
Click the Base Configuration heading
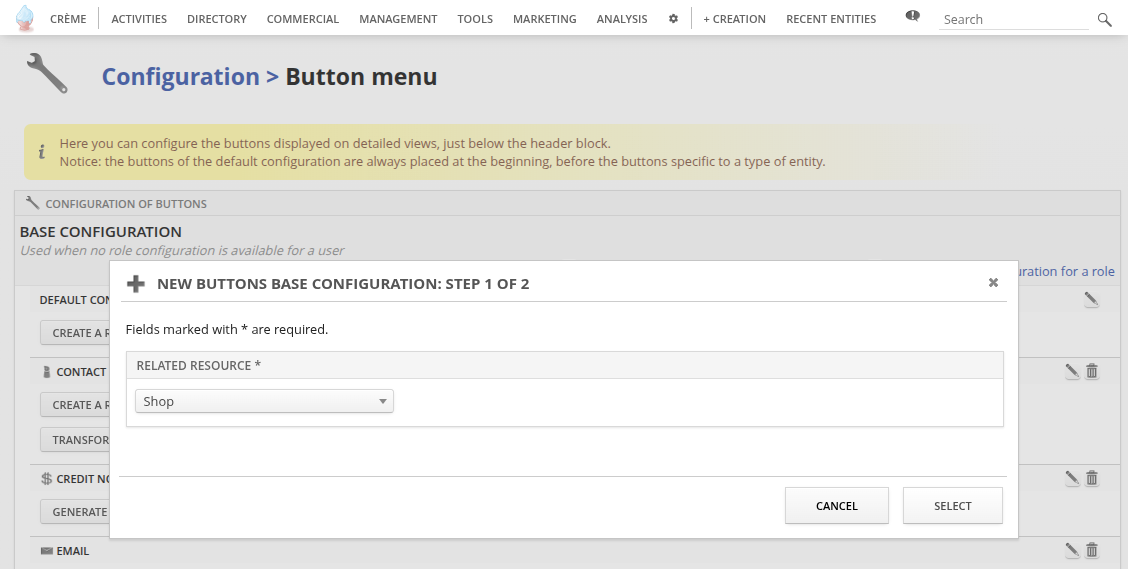[x=101, y=232]
